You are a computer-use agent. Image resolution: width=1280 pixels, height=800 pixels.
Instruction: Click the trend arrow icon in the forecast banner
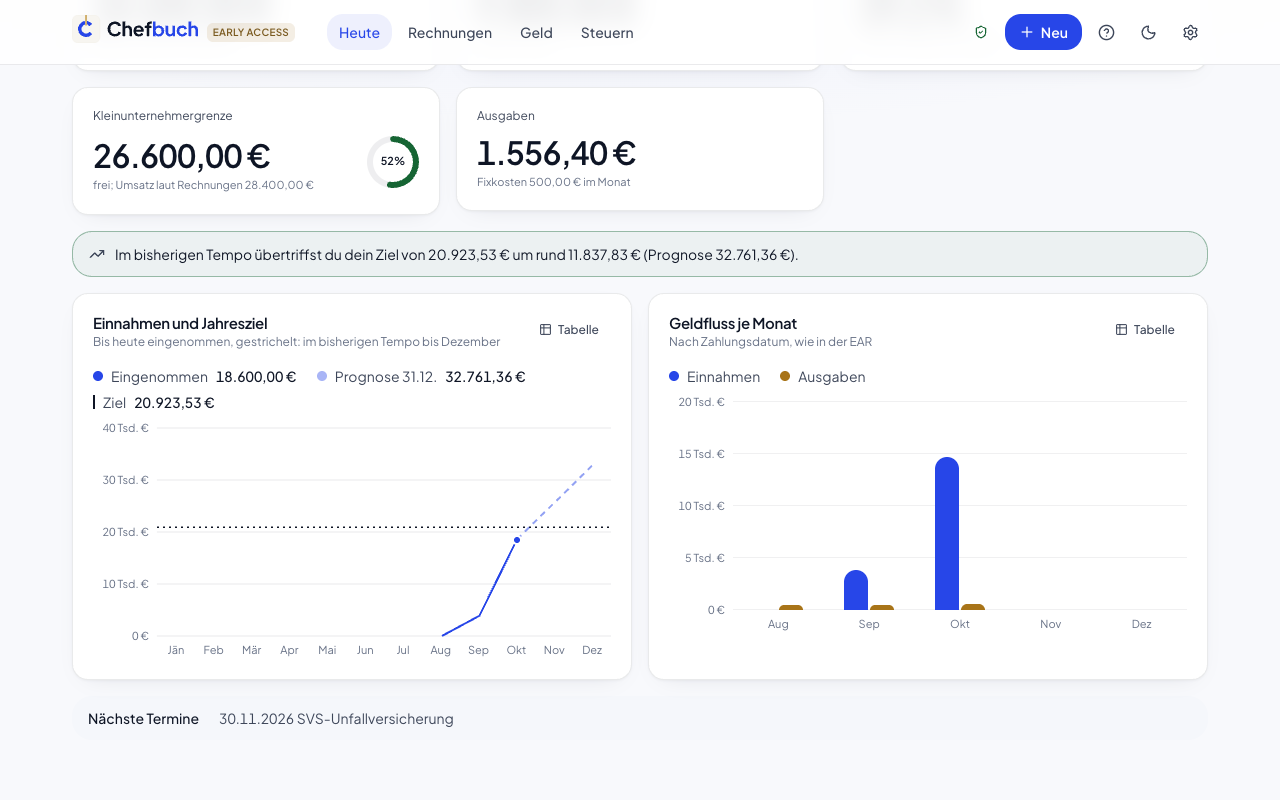97,254
